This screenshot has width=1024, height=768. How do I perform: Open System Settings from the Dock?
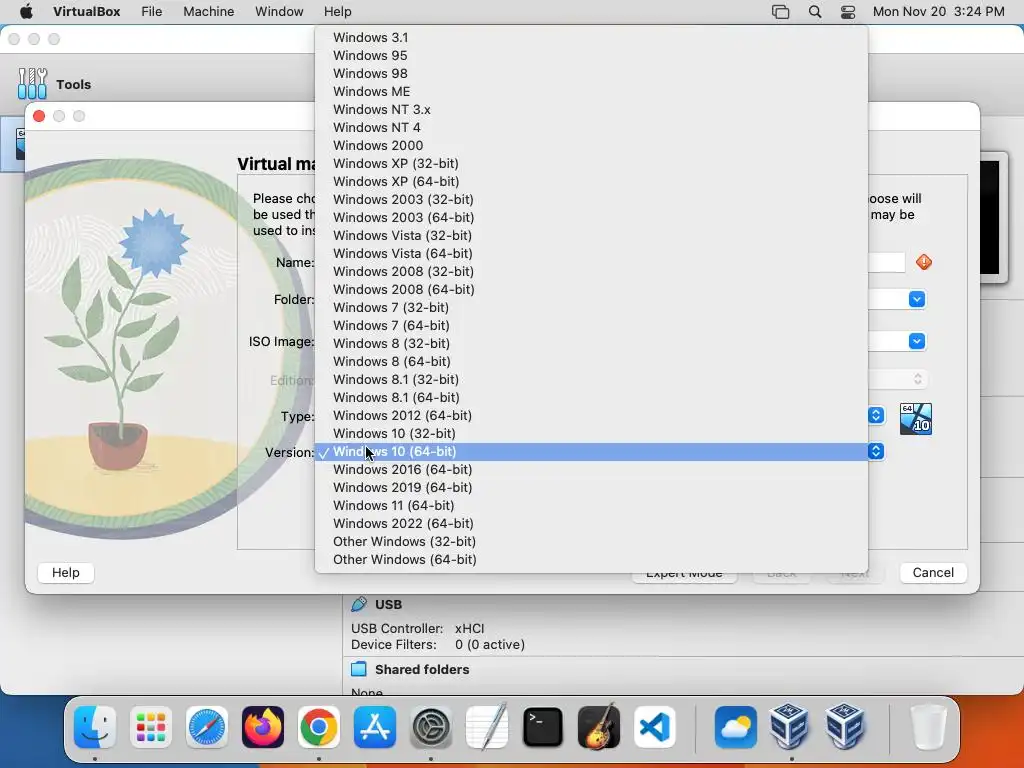coord(431,727)
